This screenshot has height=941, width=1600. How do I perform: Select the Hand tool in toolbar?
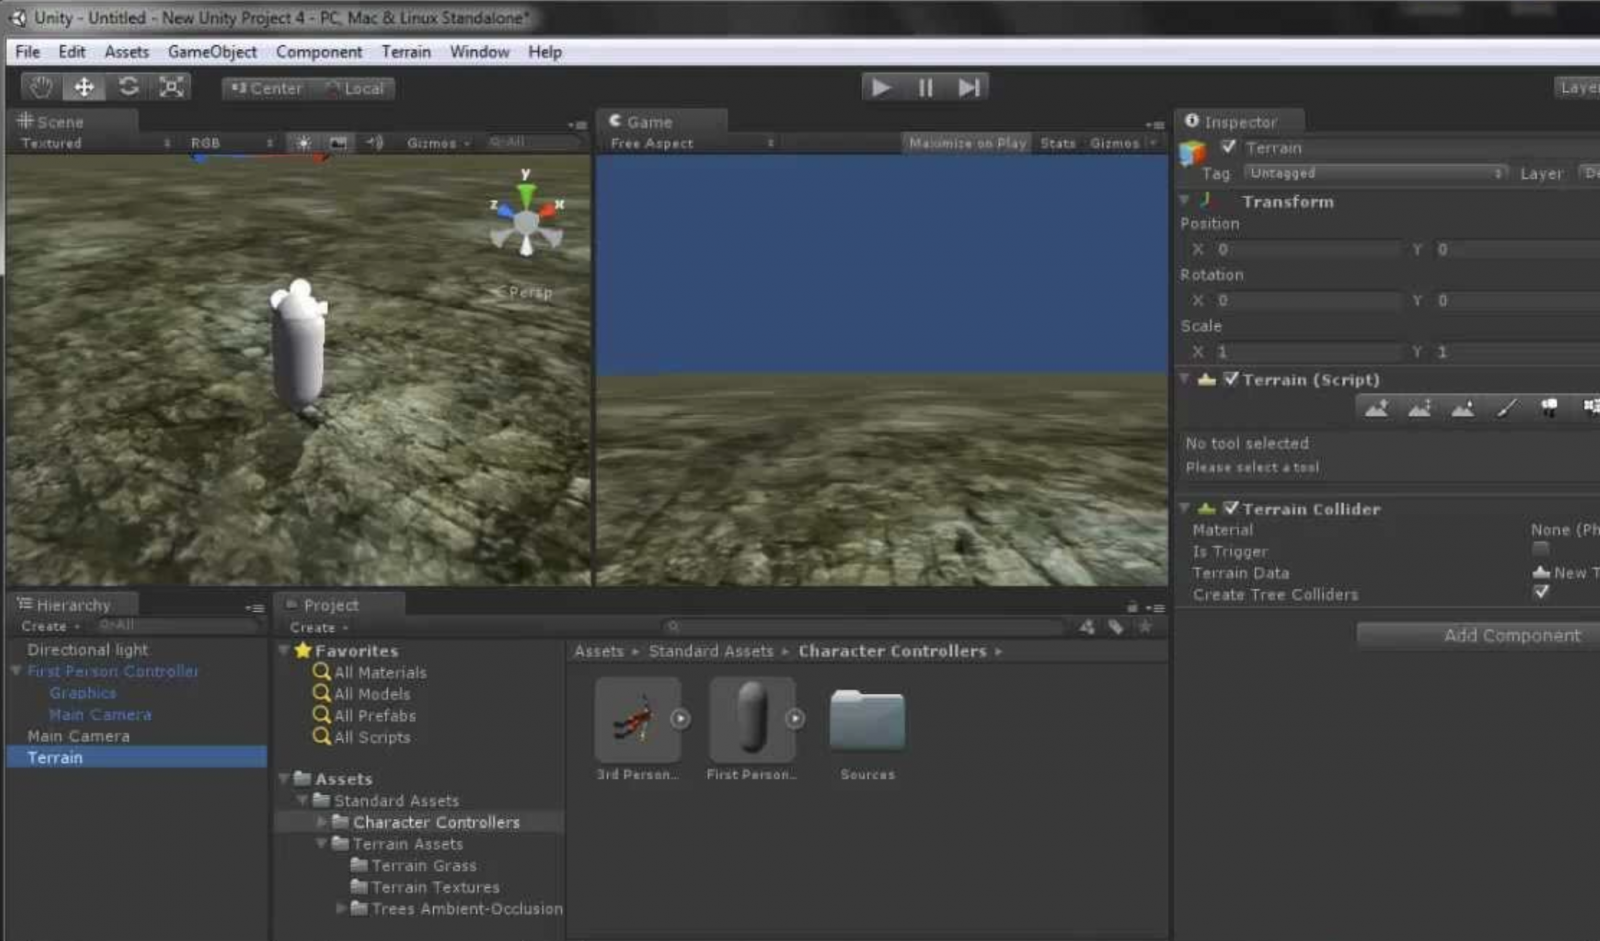coord(40,87)
